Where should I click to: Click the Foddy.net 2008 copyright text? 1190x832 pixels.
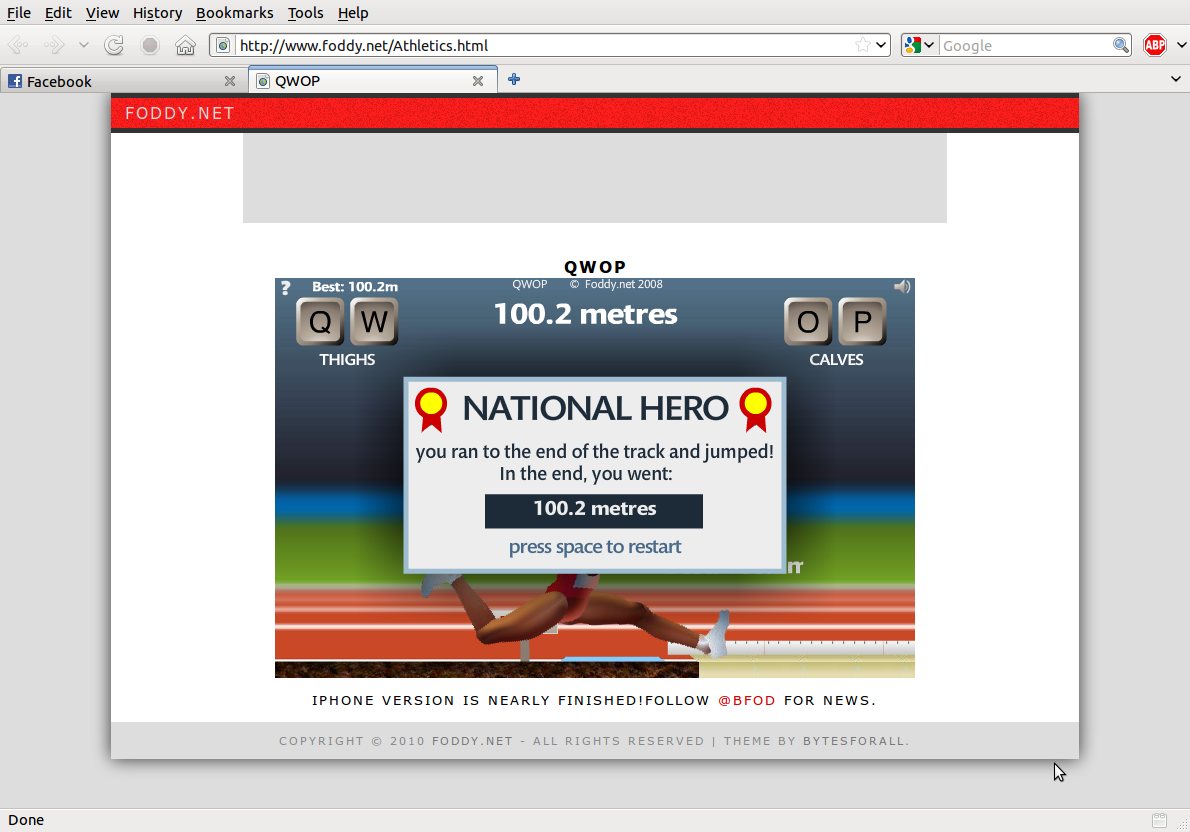point(616,285)
